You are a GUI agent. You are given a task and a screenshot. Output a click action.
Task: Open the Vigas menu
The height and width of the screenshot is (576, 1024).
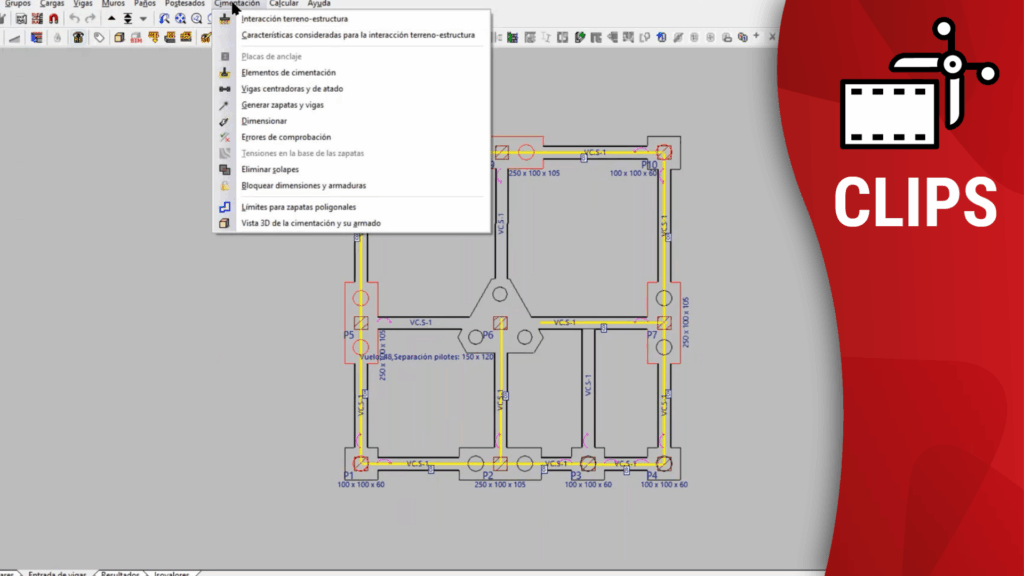[x=83, y=4]
